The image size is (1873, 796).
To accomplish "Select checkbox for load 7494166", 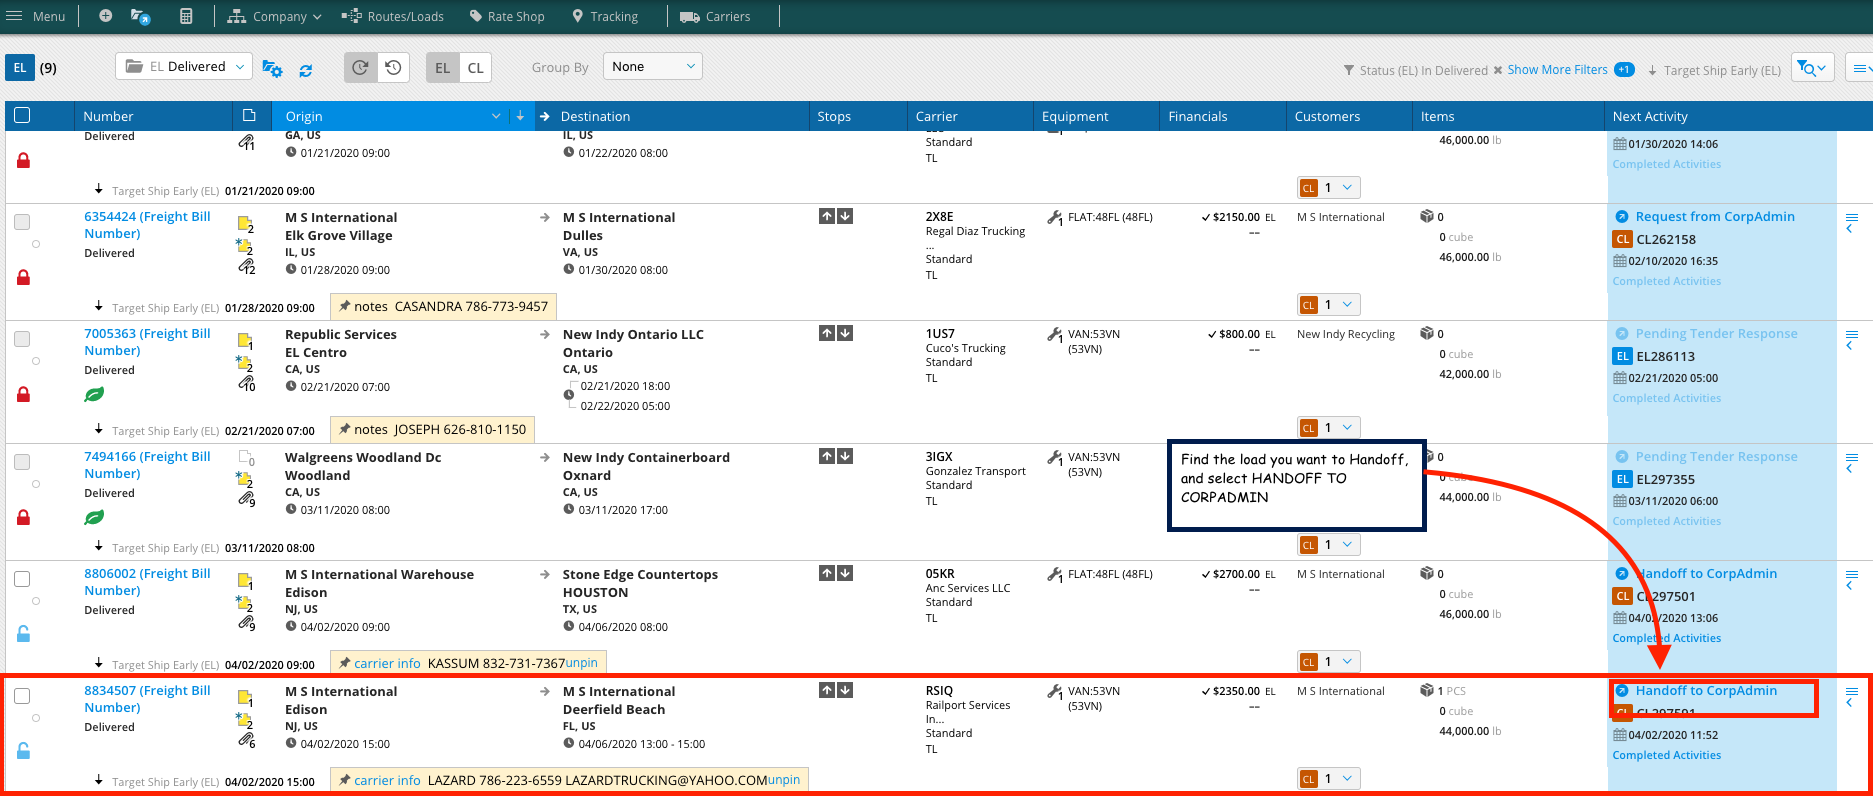I will click(22, 462).
